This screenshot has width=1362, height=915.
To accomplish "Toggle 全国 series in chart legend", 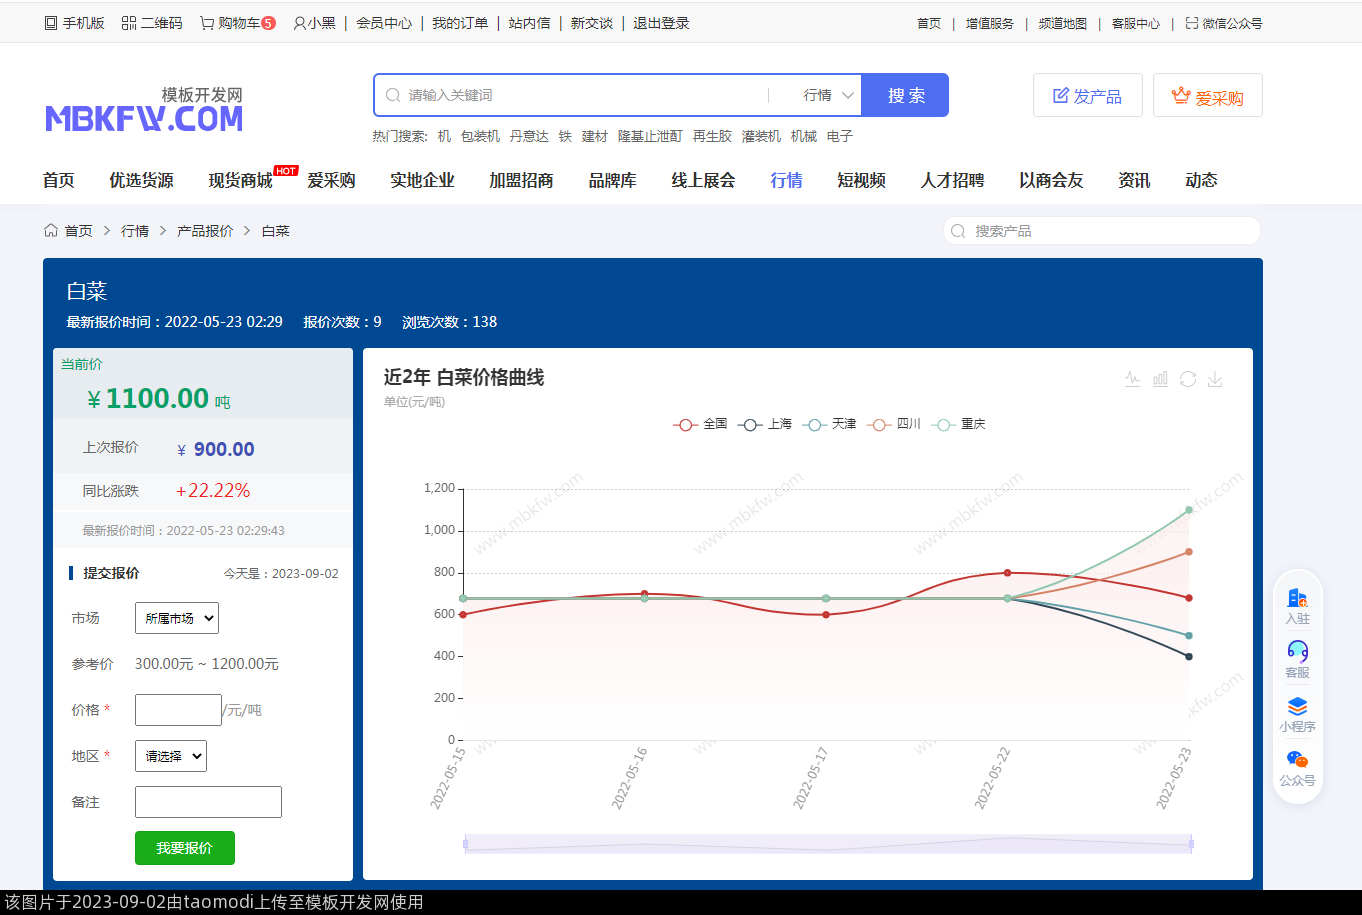I will (700, 424).
